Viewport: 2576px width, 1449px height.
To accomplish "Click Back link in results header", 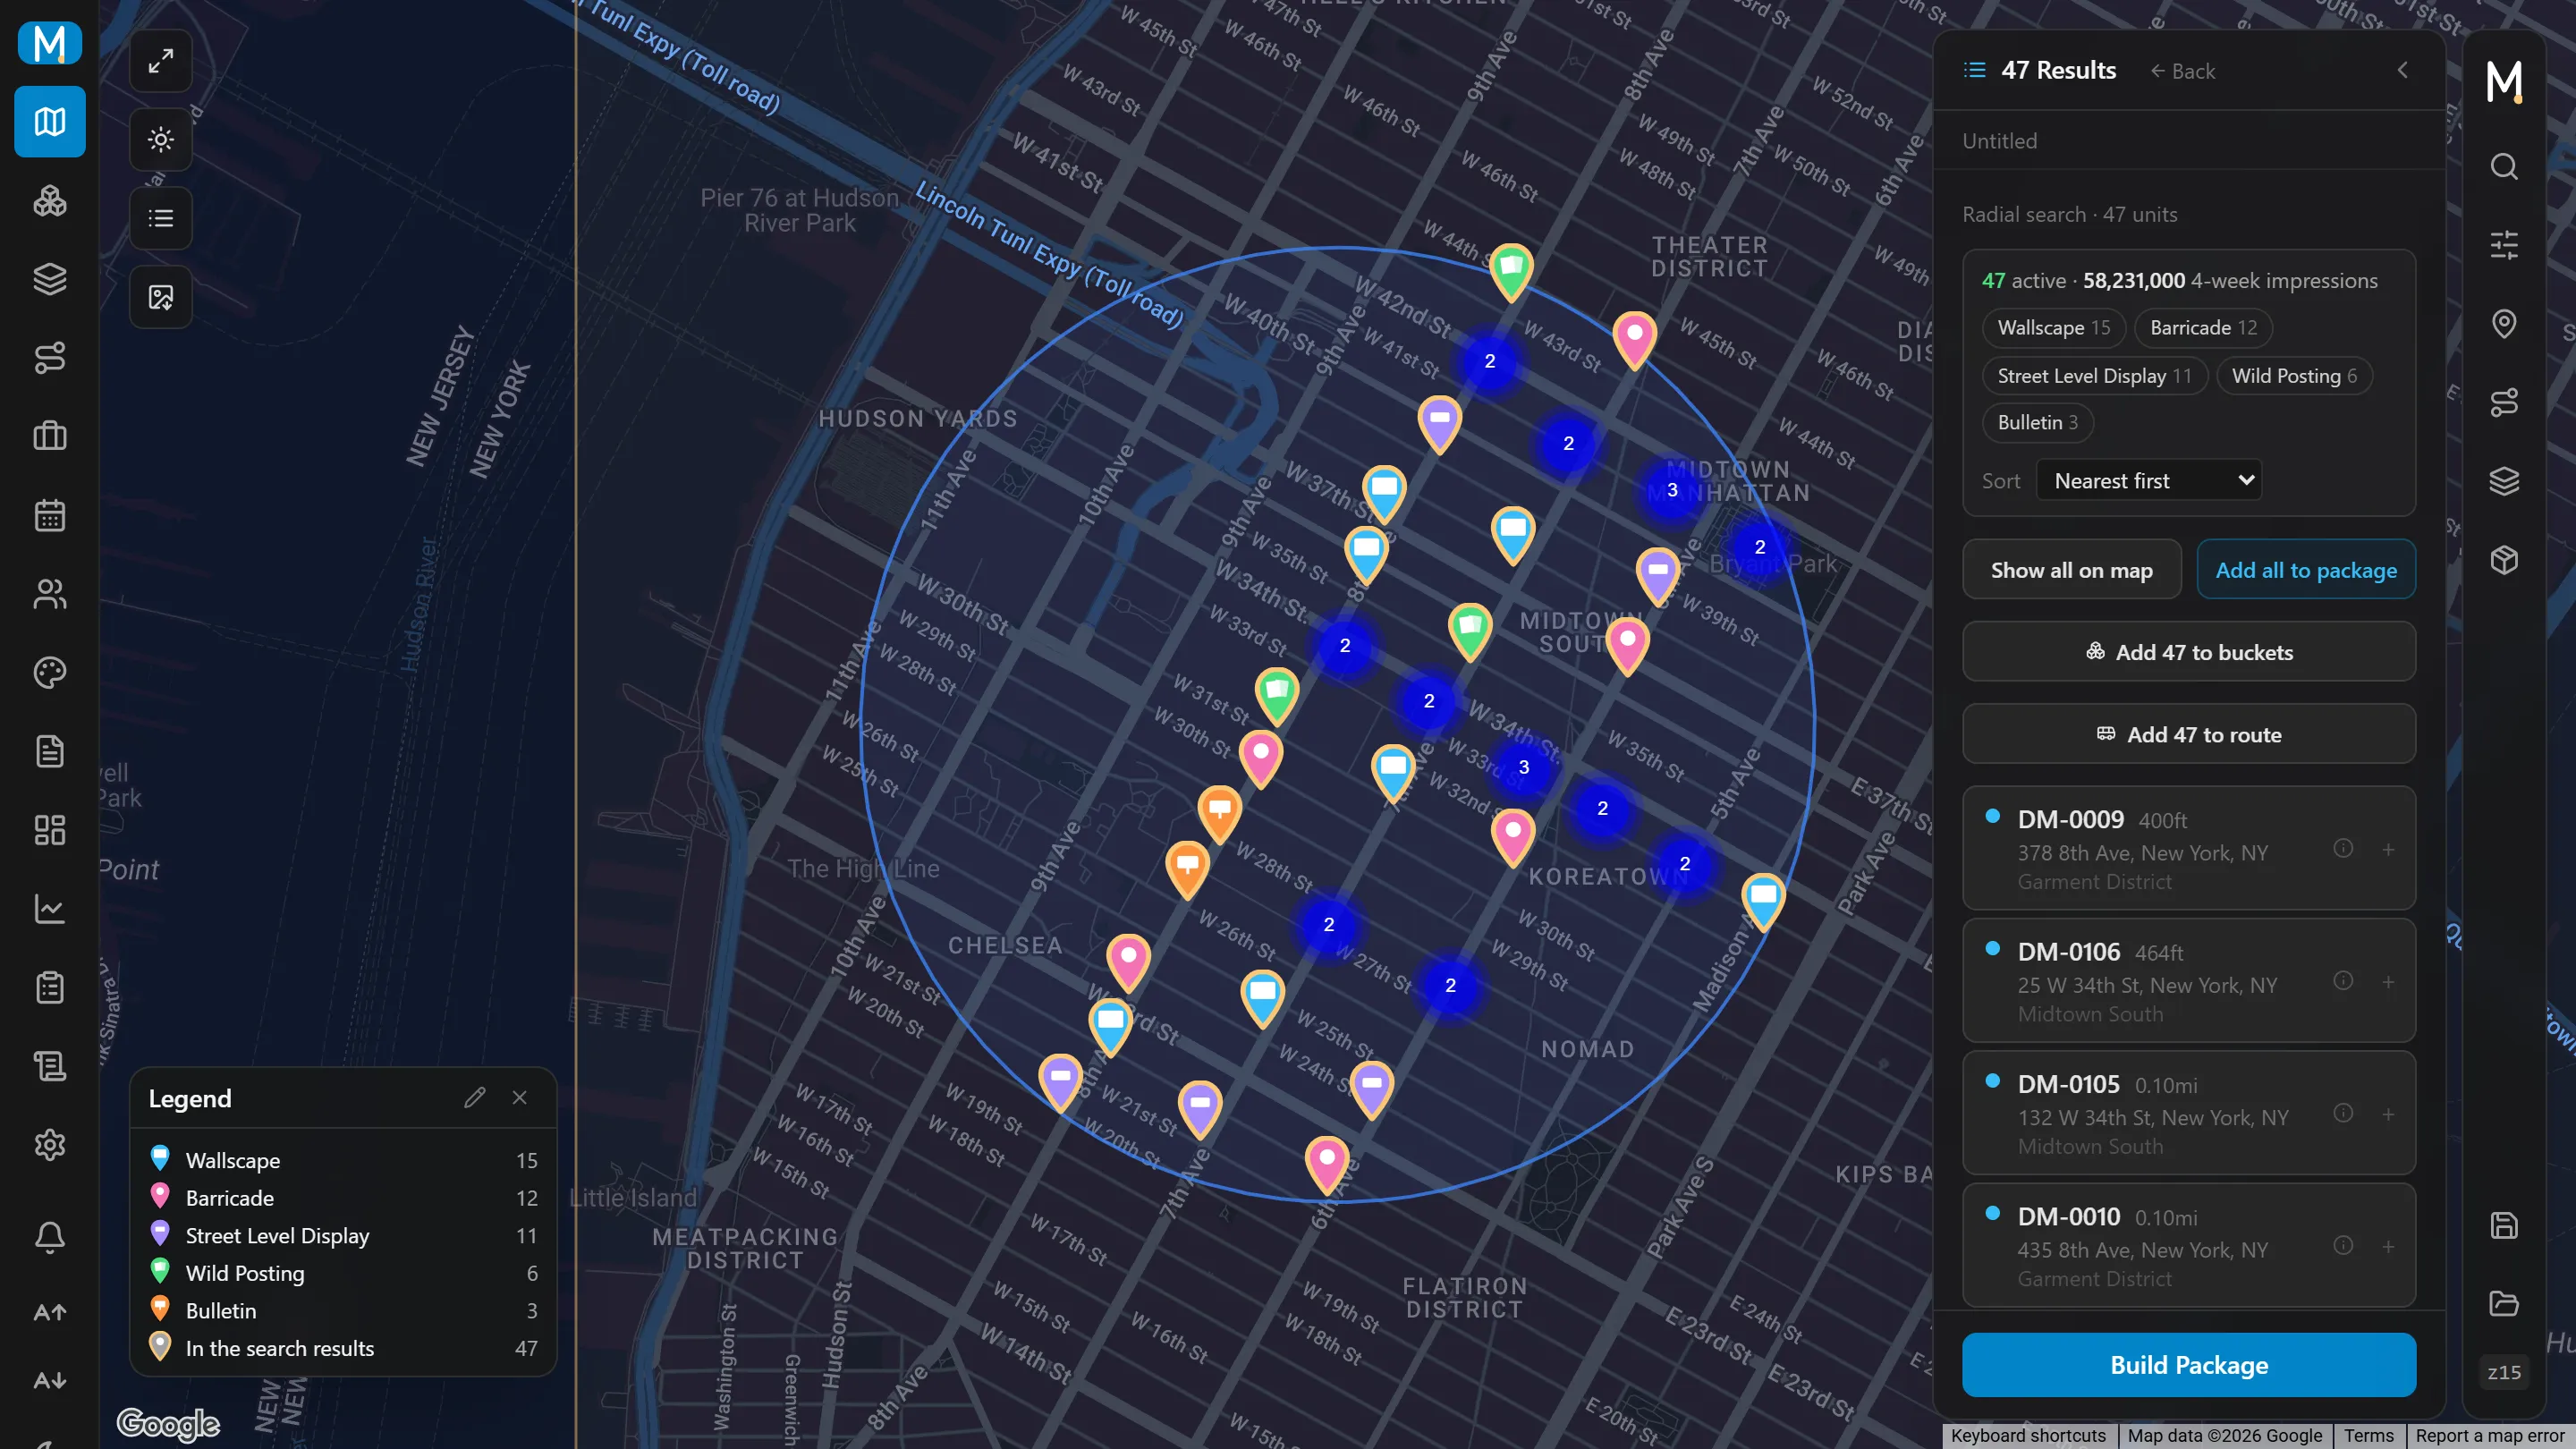I will (x=2183, y=71).
